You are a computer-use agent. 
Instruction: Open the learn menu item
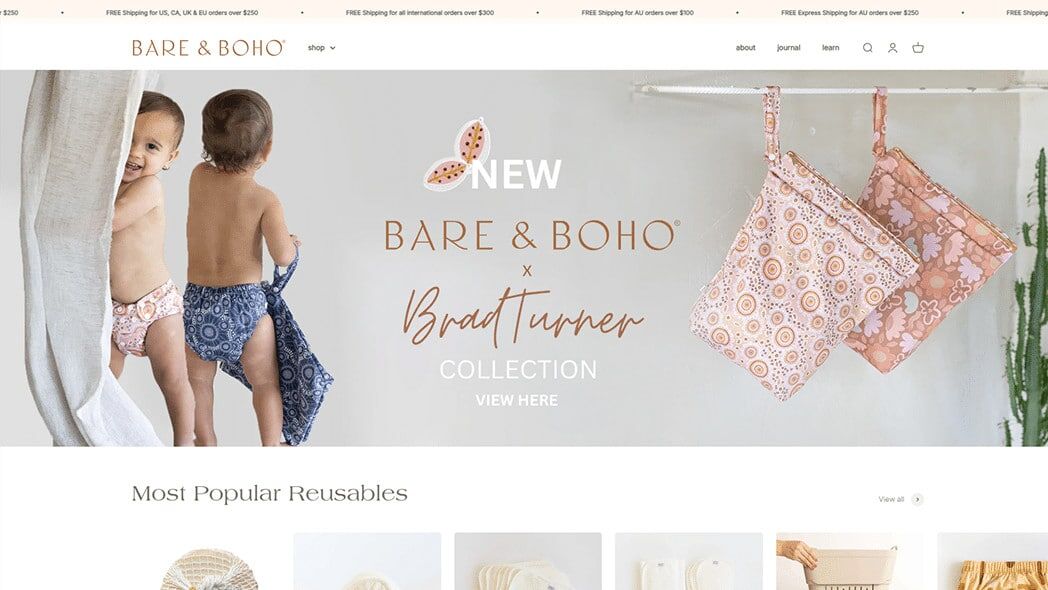pos(831,48)
